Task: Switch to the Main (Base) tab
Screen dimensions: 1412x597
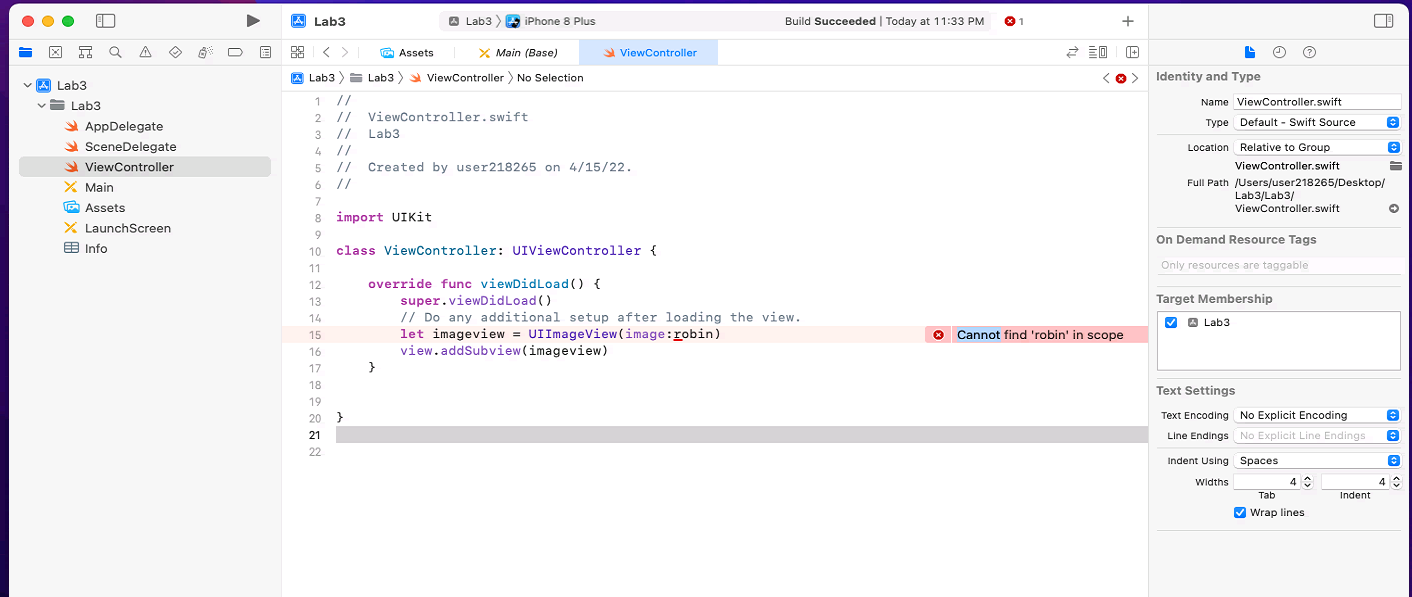Action: [x=517, y=52]
